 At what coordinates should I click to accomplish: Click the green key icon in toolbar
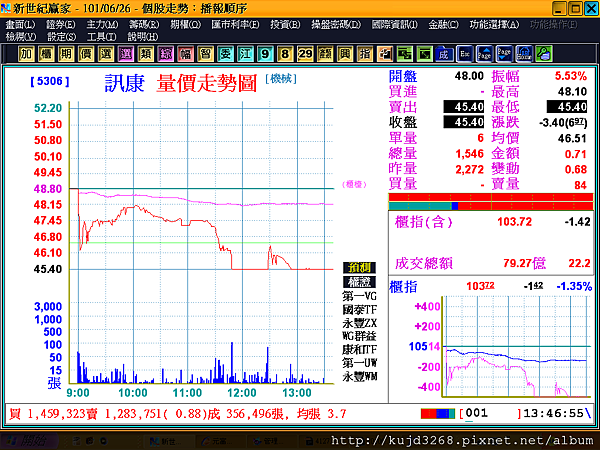click(x=544, y=54)
